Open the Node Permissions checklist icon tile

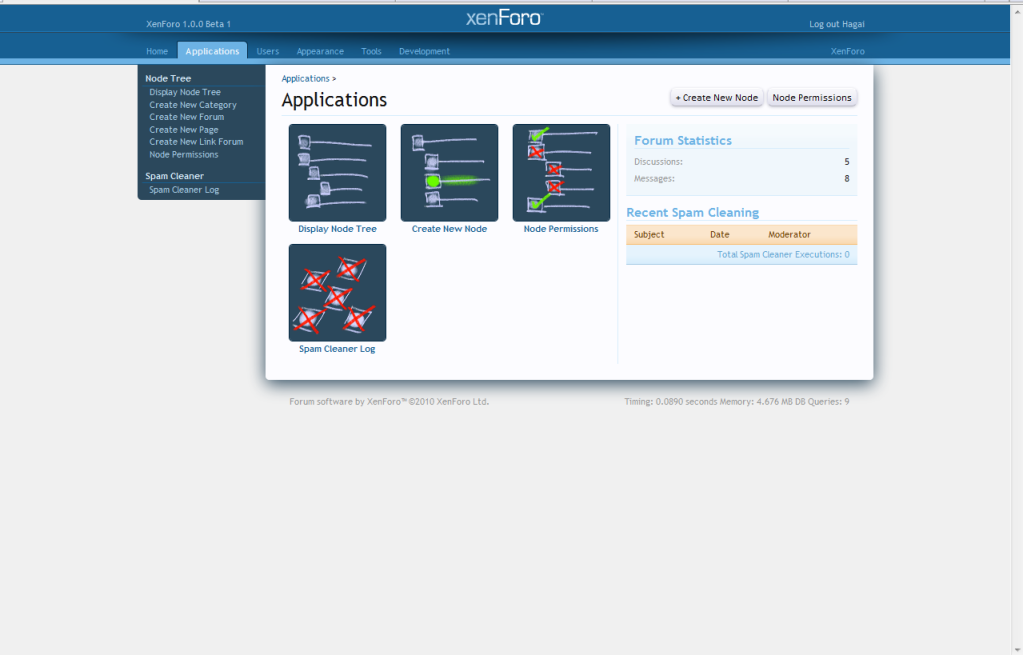tap(561, 173)
